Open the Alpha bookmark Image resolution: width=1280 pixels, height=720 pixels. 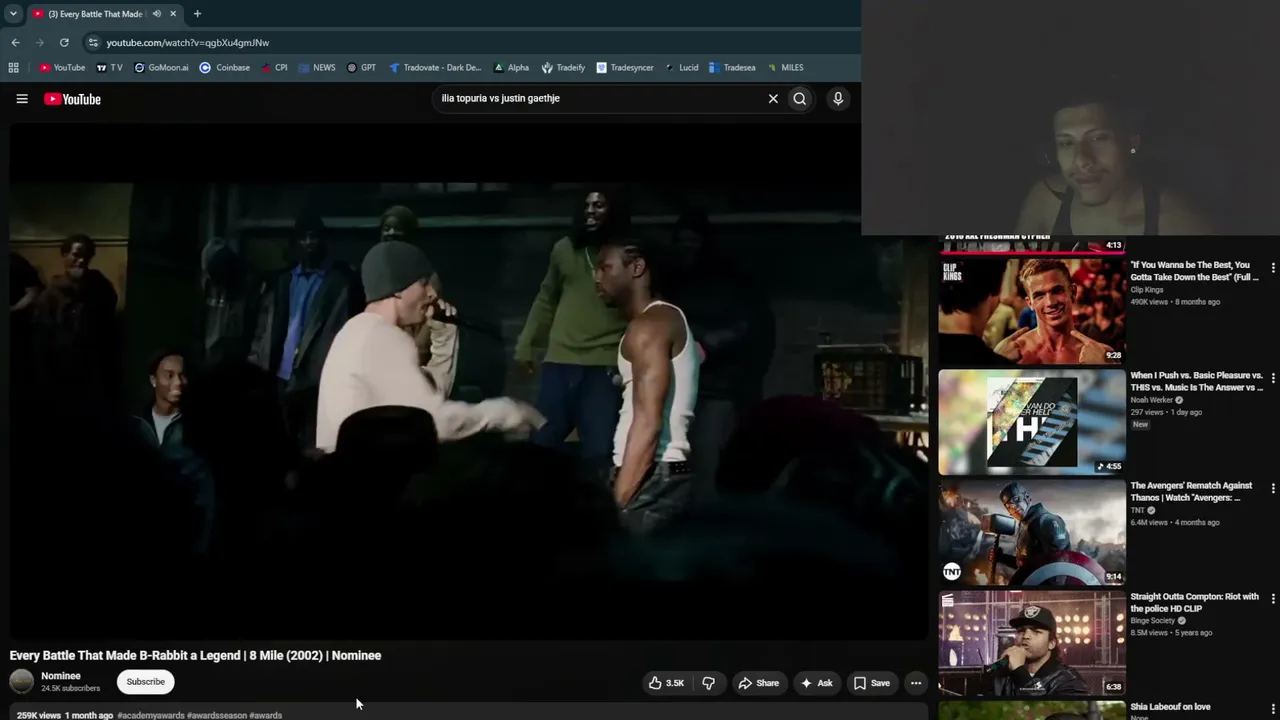pyautogui.click(x=511, y=68)
